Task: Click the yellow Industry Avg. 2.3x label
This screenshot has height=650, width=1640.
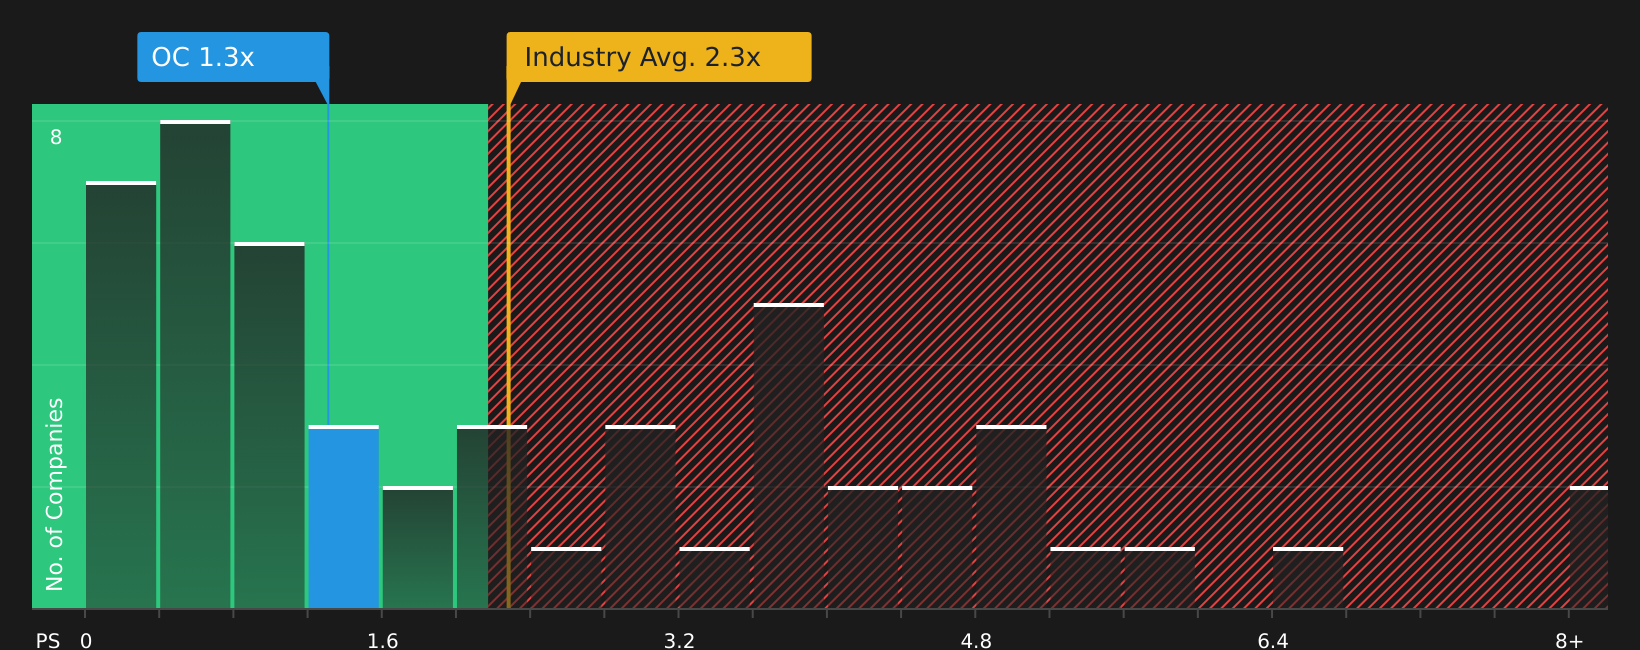Action: tap(659, 57)
